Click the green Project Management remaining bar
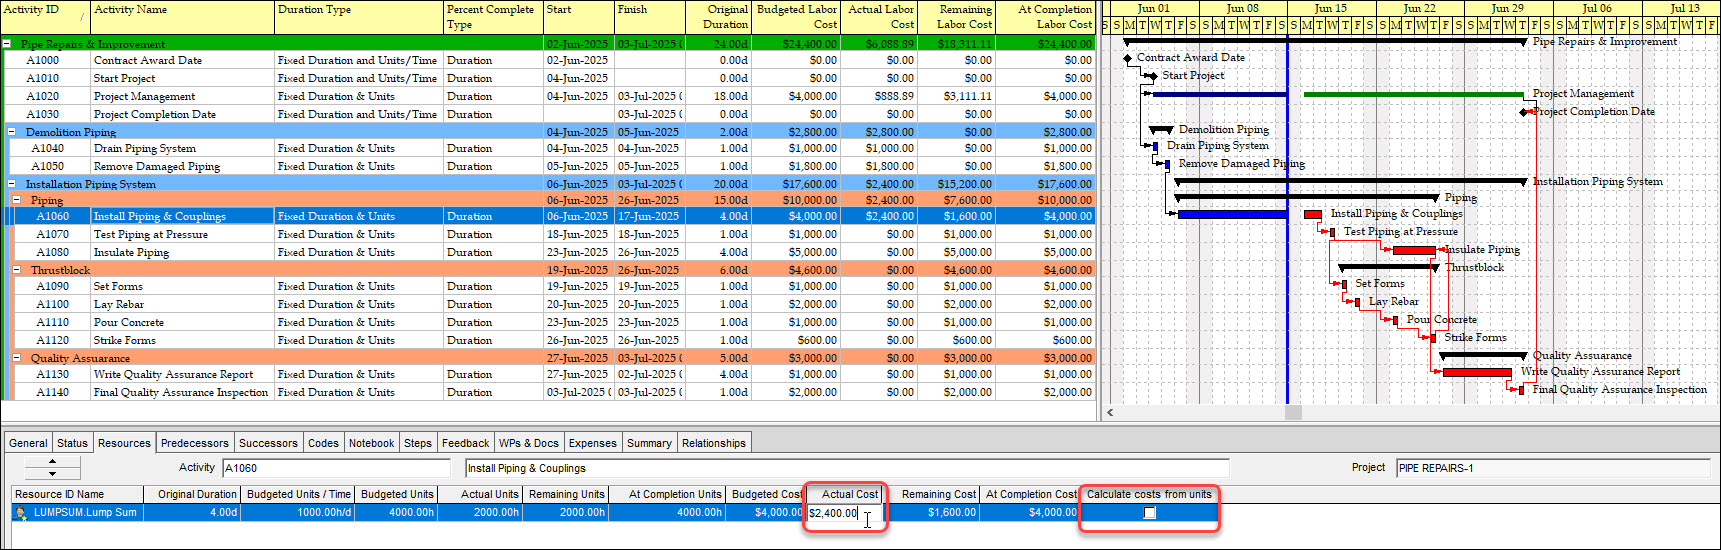Viewport: 1721px width, 550px height. (x=1413, y=95)
